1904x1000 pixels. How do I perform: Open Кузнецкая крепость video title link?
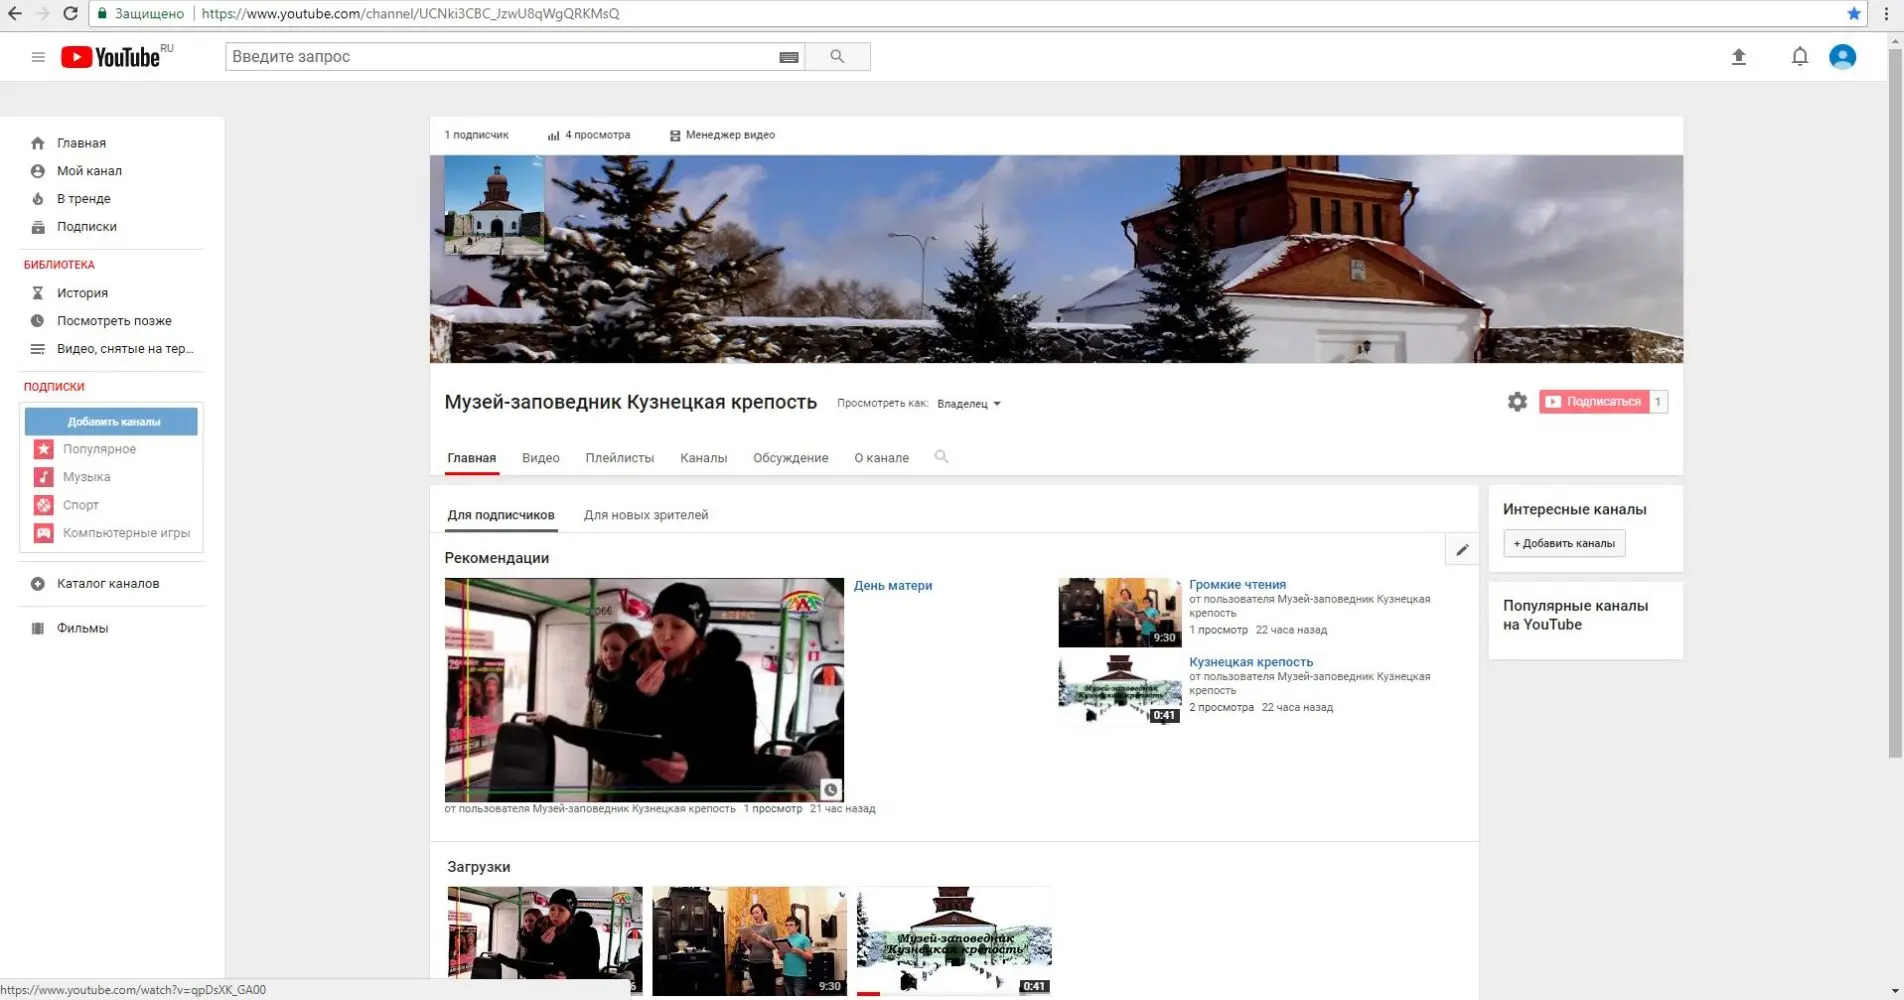point(1251,662)
